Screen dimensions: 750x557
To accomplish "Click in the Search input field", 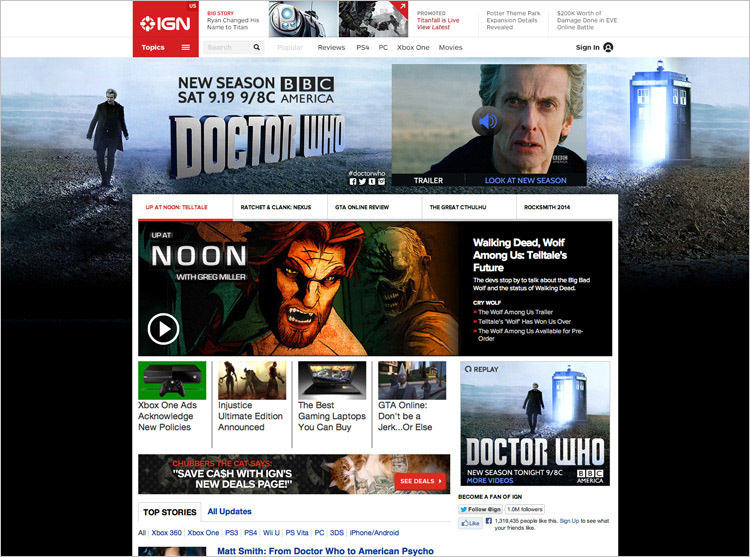I will pos(228,47).
